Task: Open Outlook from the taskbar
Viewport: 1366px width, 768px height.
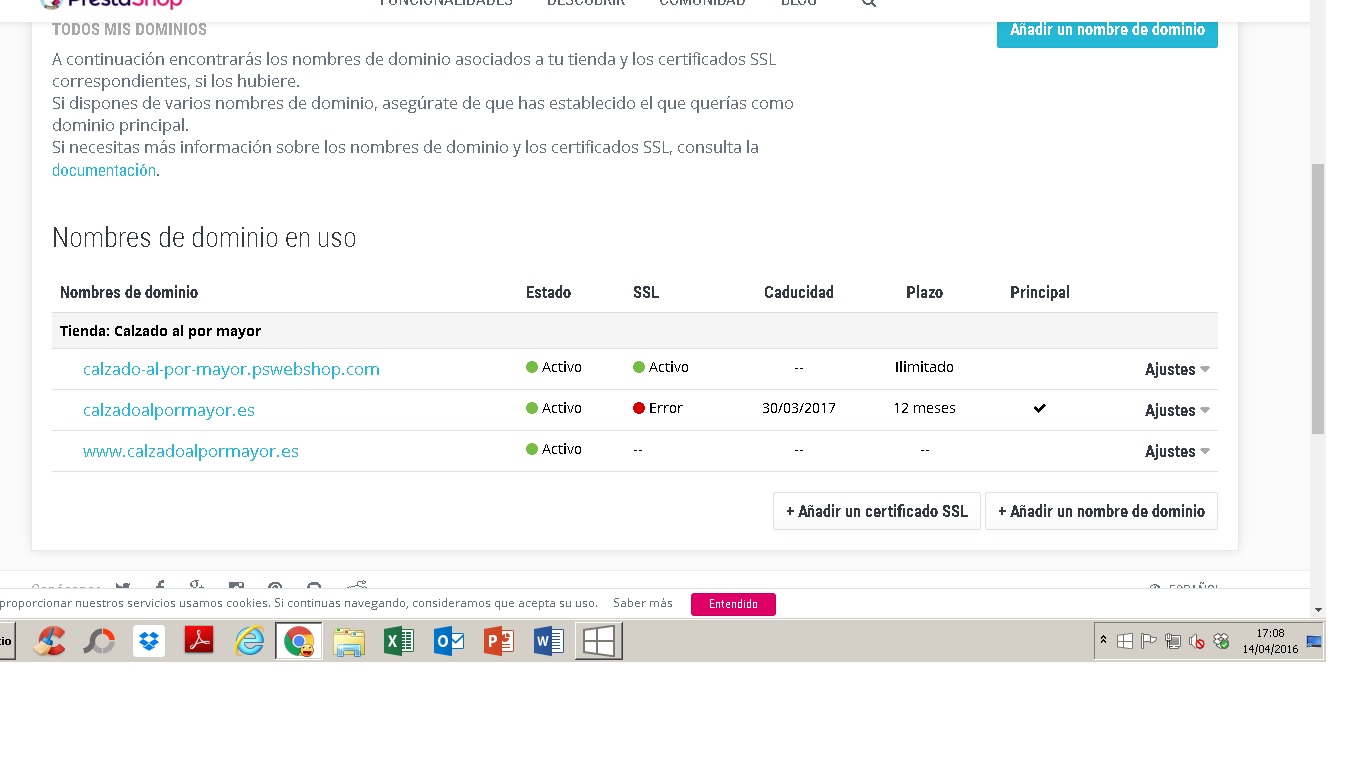Action: click(449, 641)
